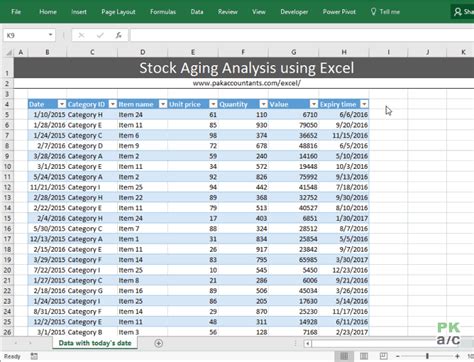
Task: Select the "Data with today's date" sheet tab
Action: tap(95, 343)
